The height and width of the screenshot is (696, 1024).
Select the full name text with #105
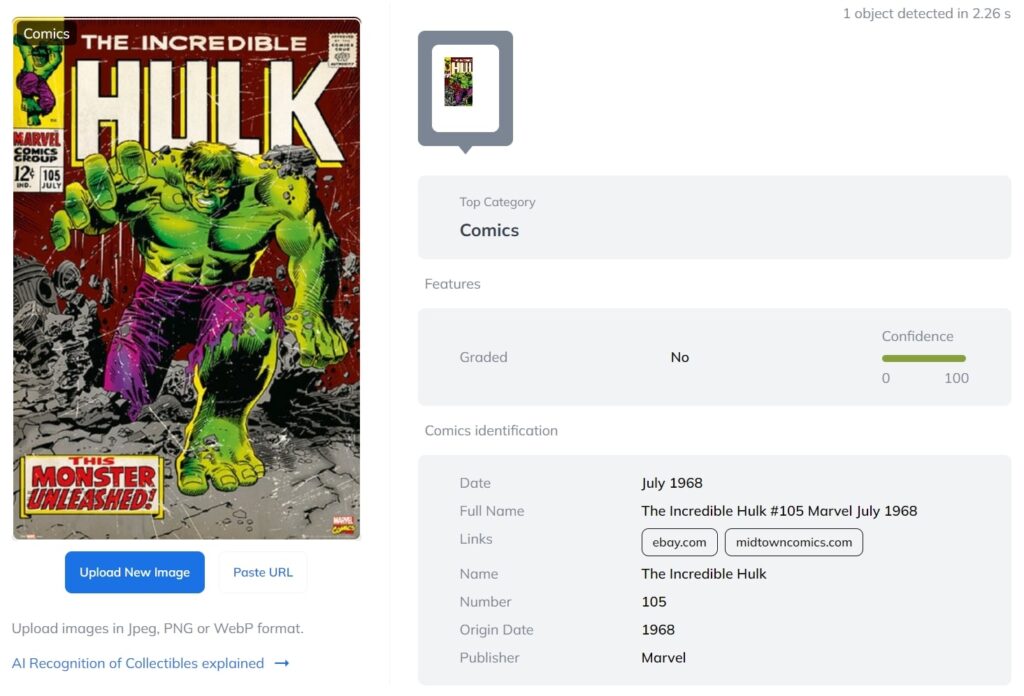[779, 511]
